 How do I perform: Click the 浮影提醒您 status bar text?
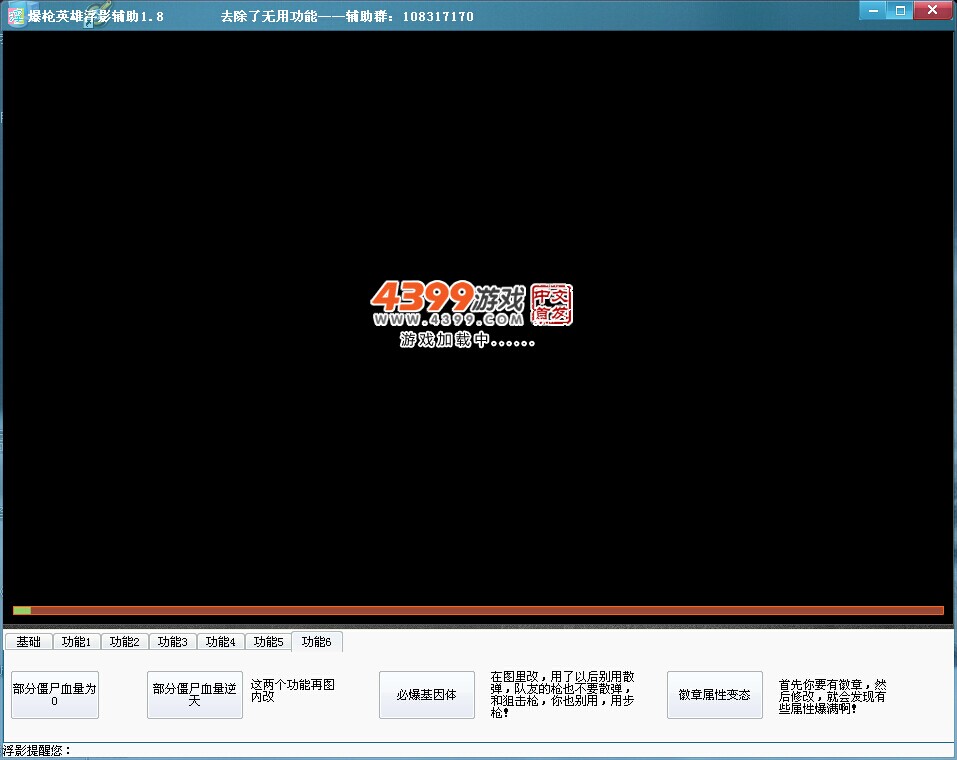point(37,751)
